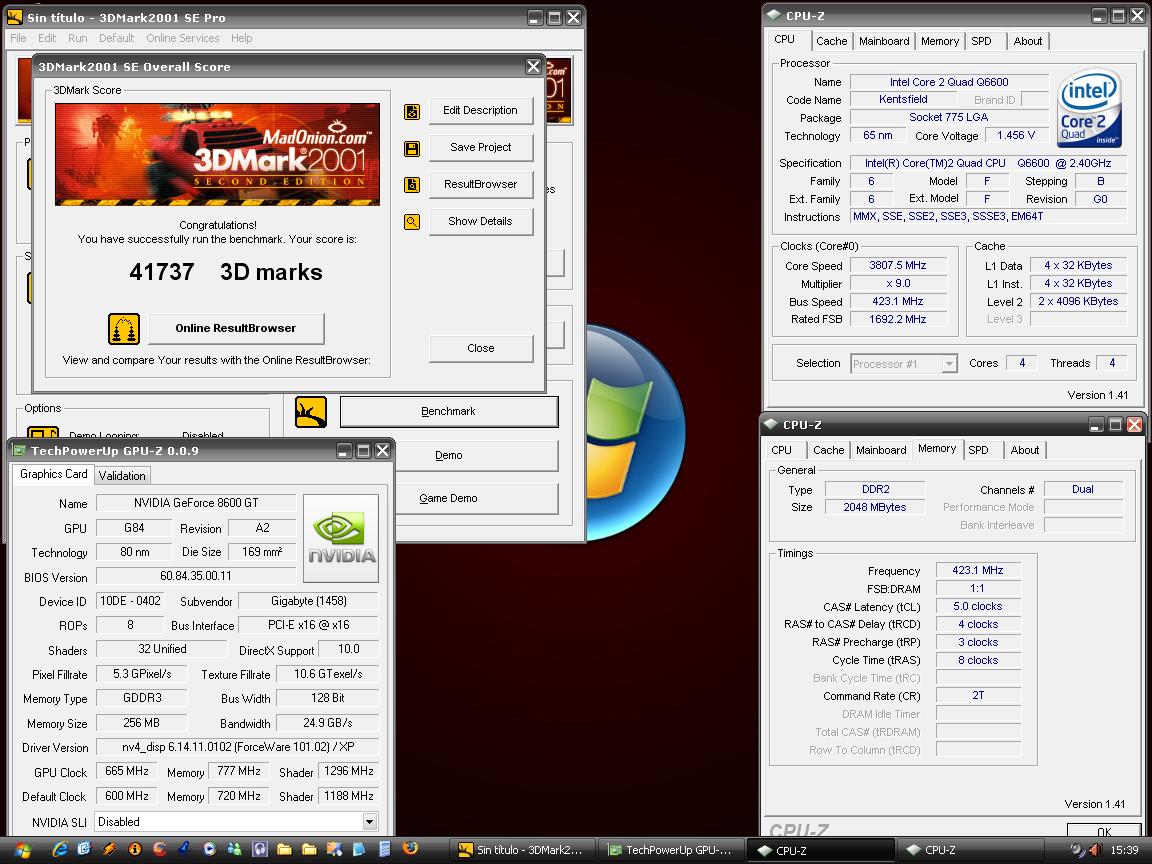Click the Core Speed value 3807.5 MHz
This screenshot has width=1152, height=864.
point(898,265)
